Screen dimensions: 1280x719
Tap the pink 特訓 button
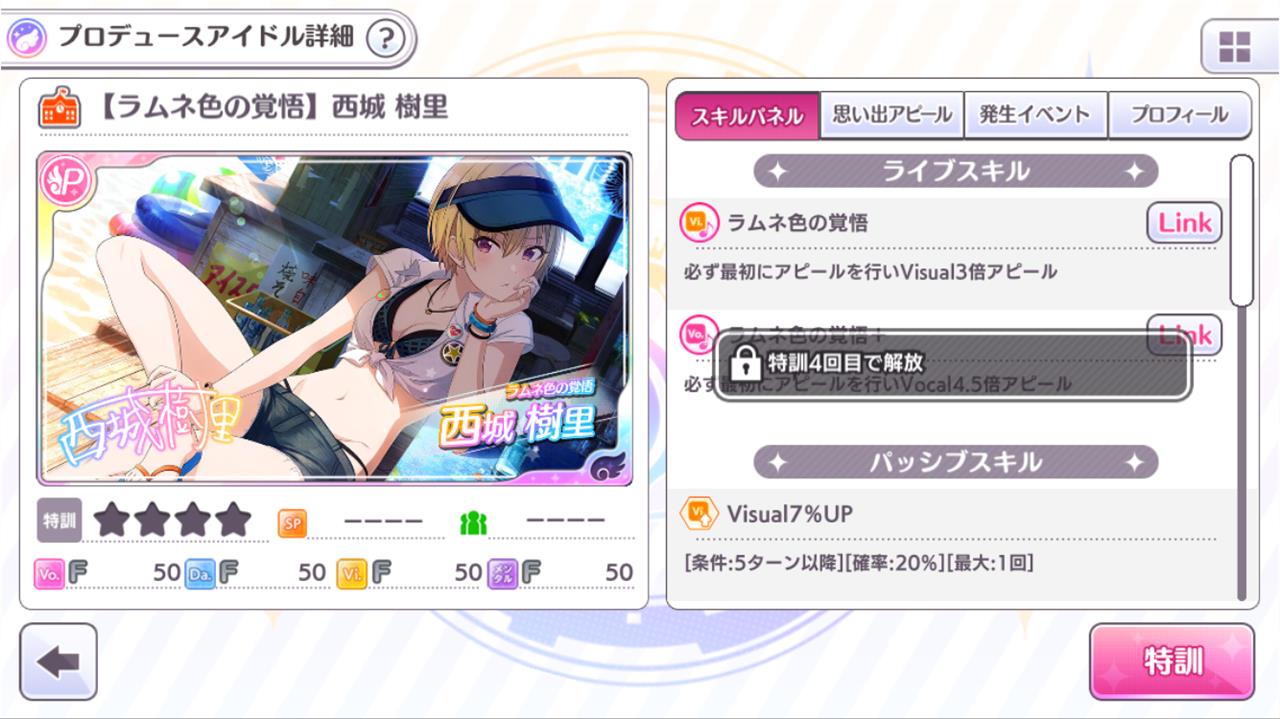(x=1172, y=661)
